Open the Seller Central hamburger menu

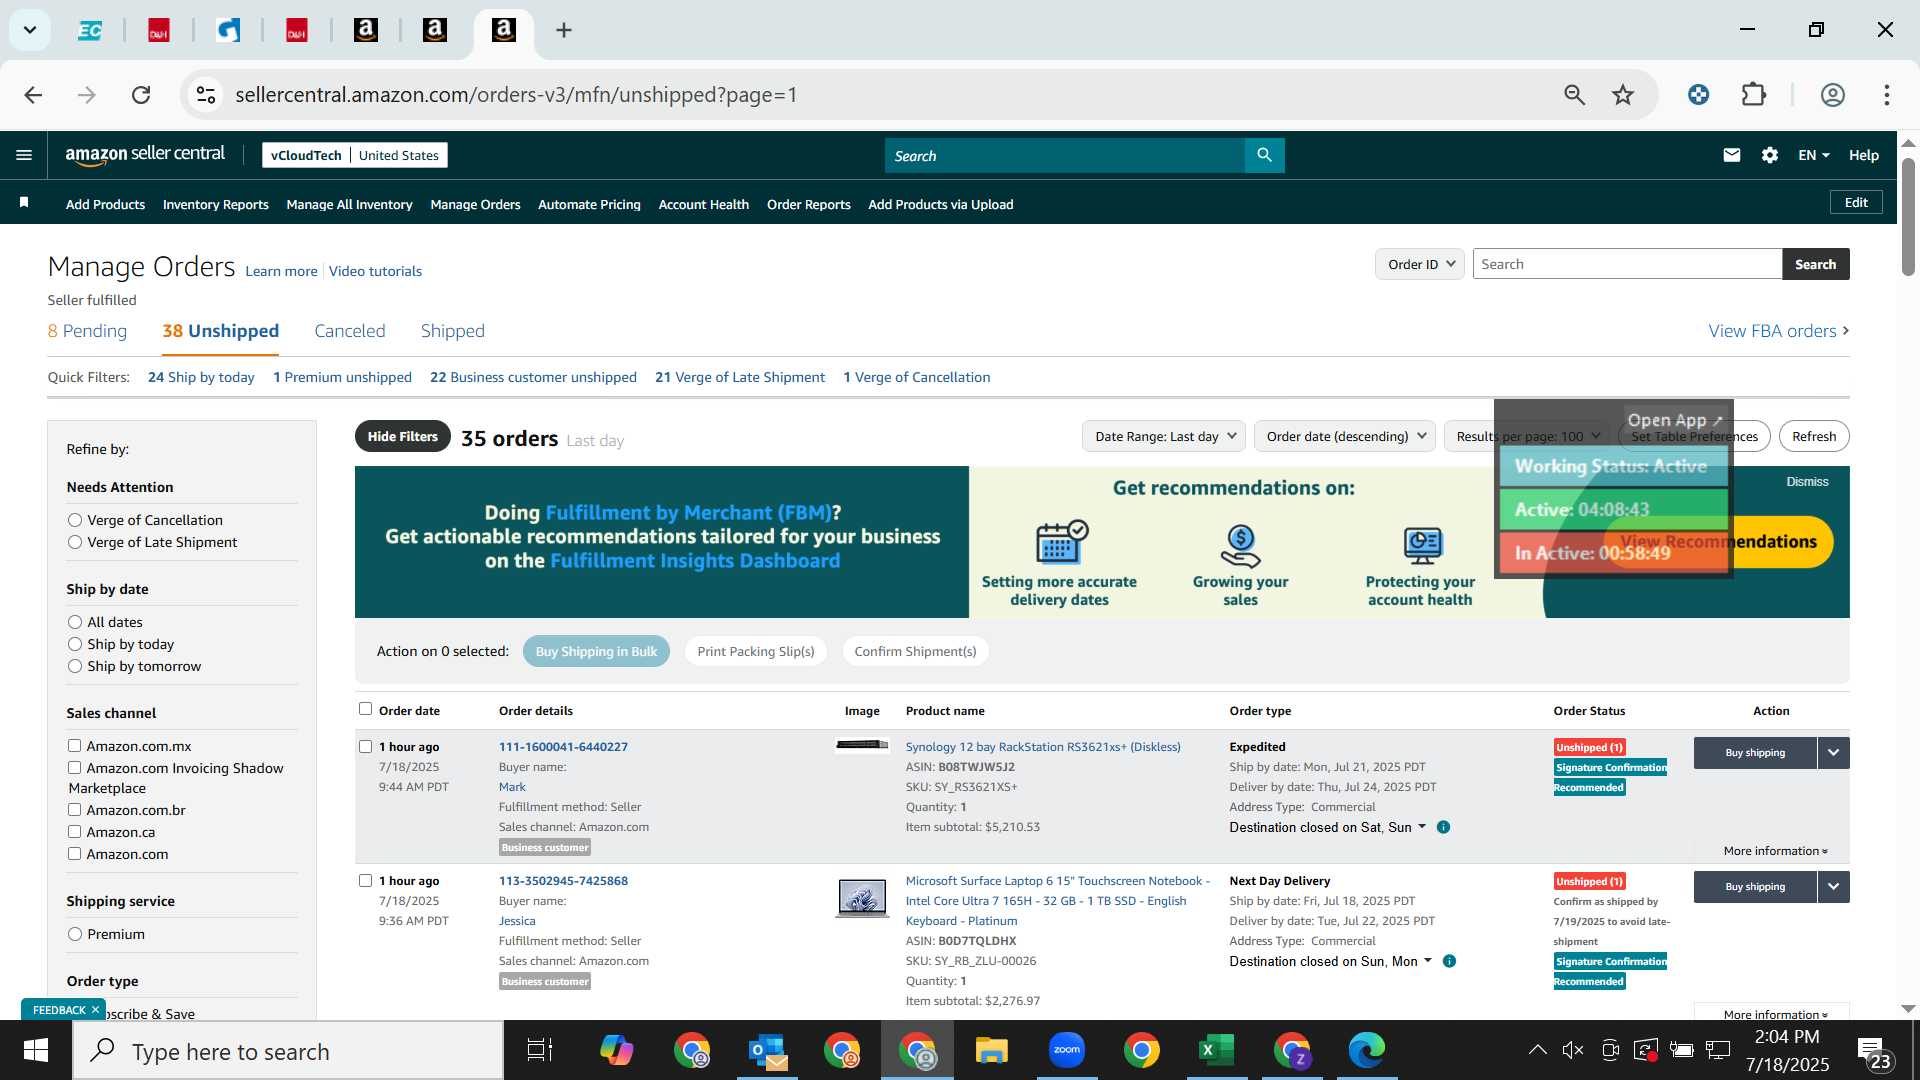24,155
